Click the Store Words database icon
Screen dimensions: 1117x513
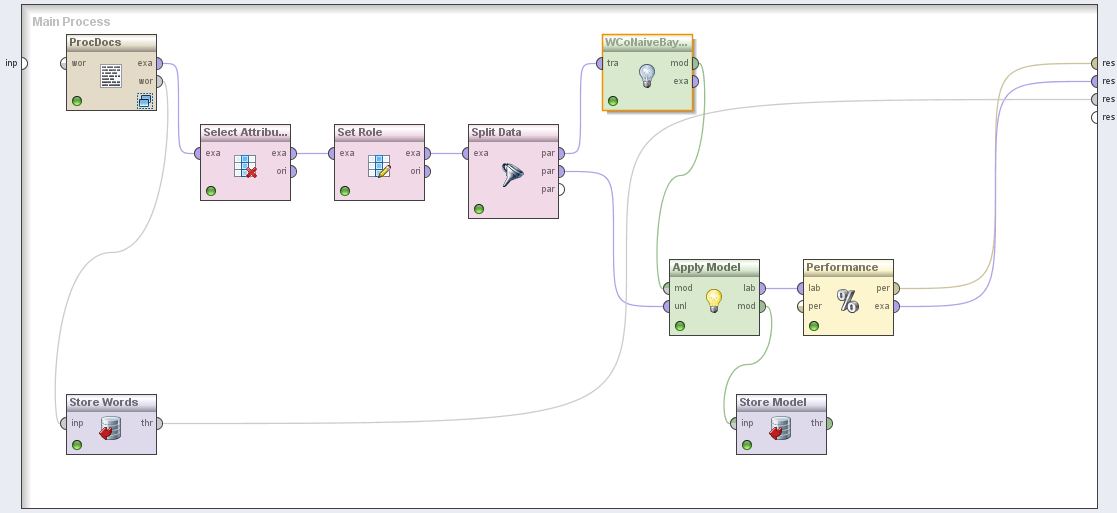[x=111, y=430]
